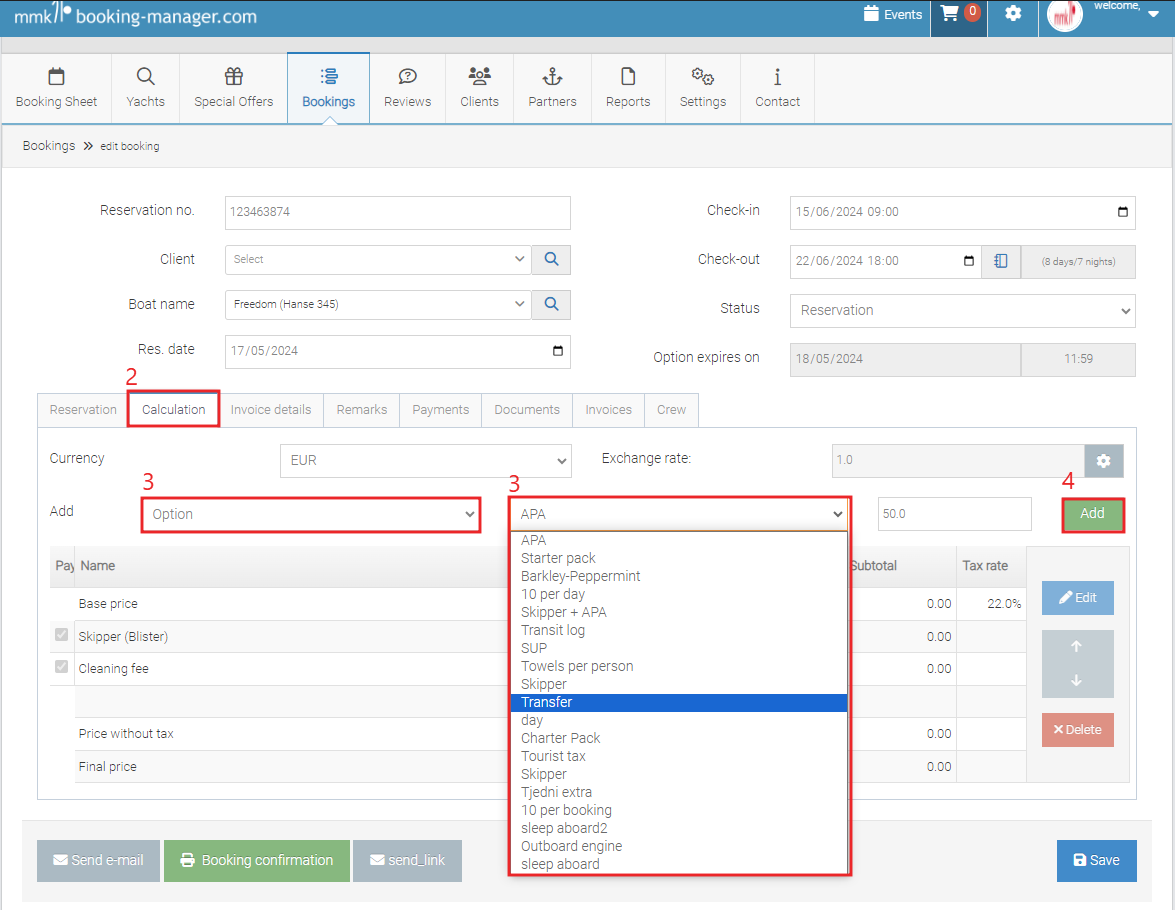
Task: Open the Booking Sheet calendar icon
Action: [57, 77]
